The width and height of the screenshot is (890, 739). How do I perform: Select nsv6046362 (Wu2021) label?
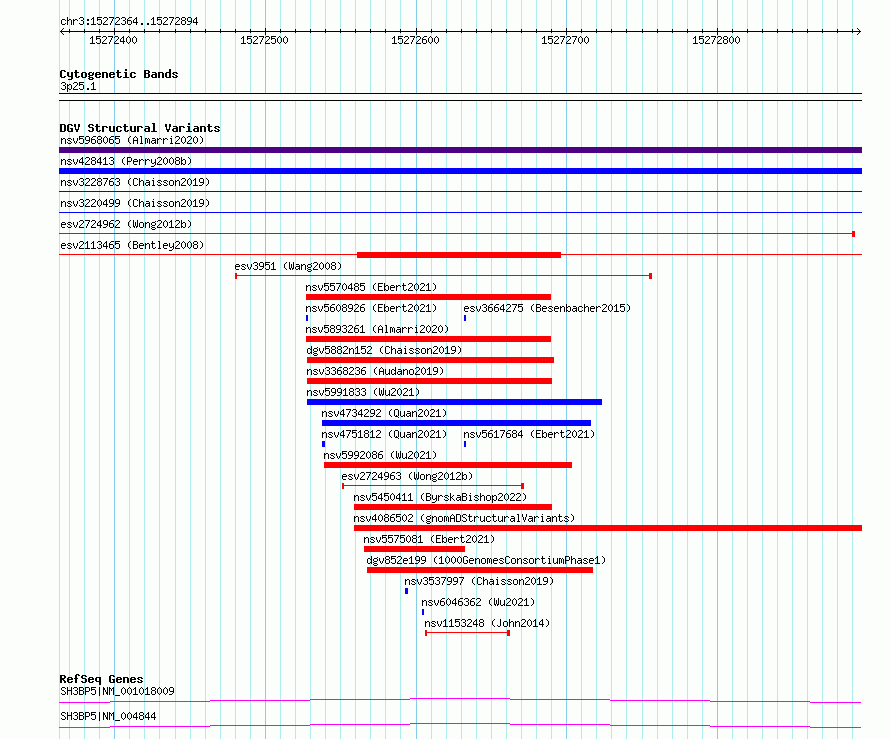[x=478, y=602]
